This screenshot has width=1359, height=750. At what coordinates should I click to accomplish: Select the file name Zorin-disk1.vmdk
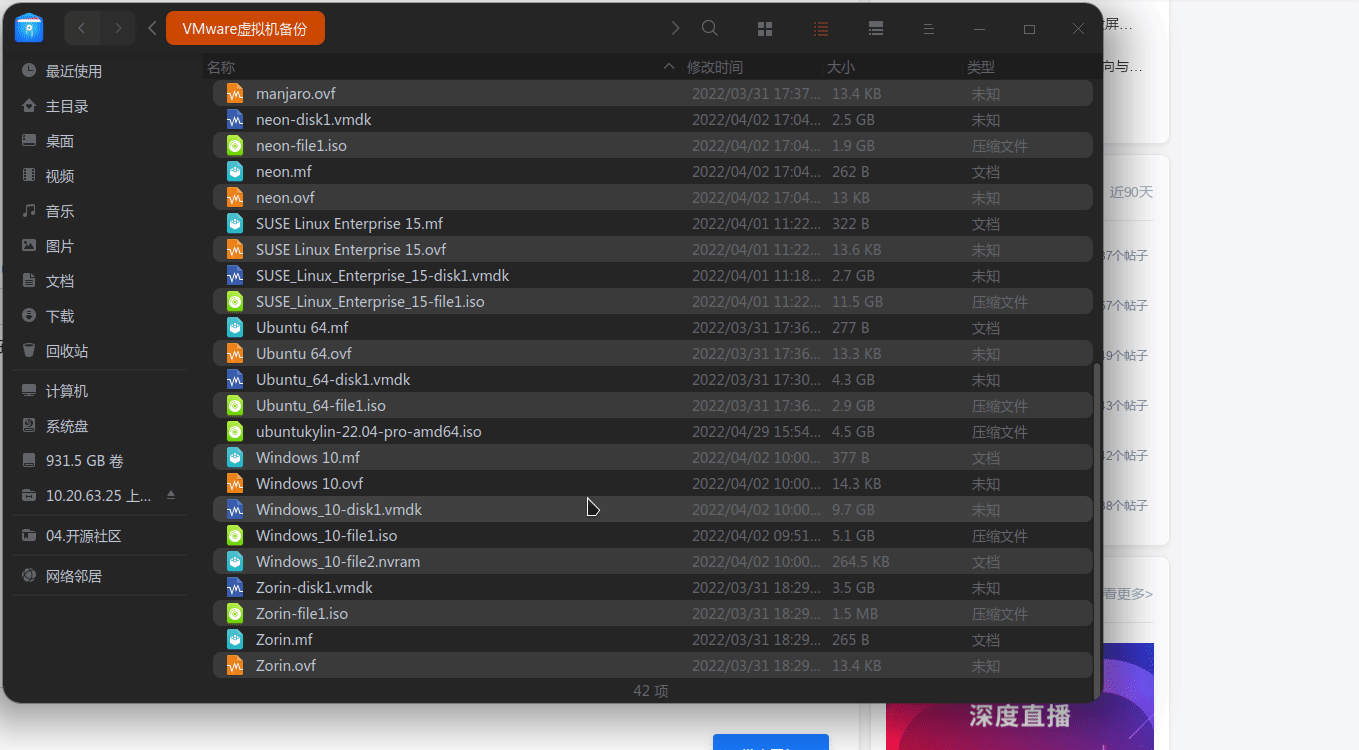[314, 587]
